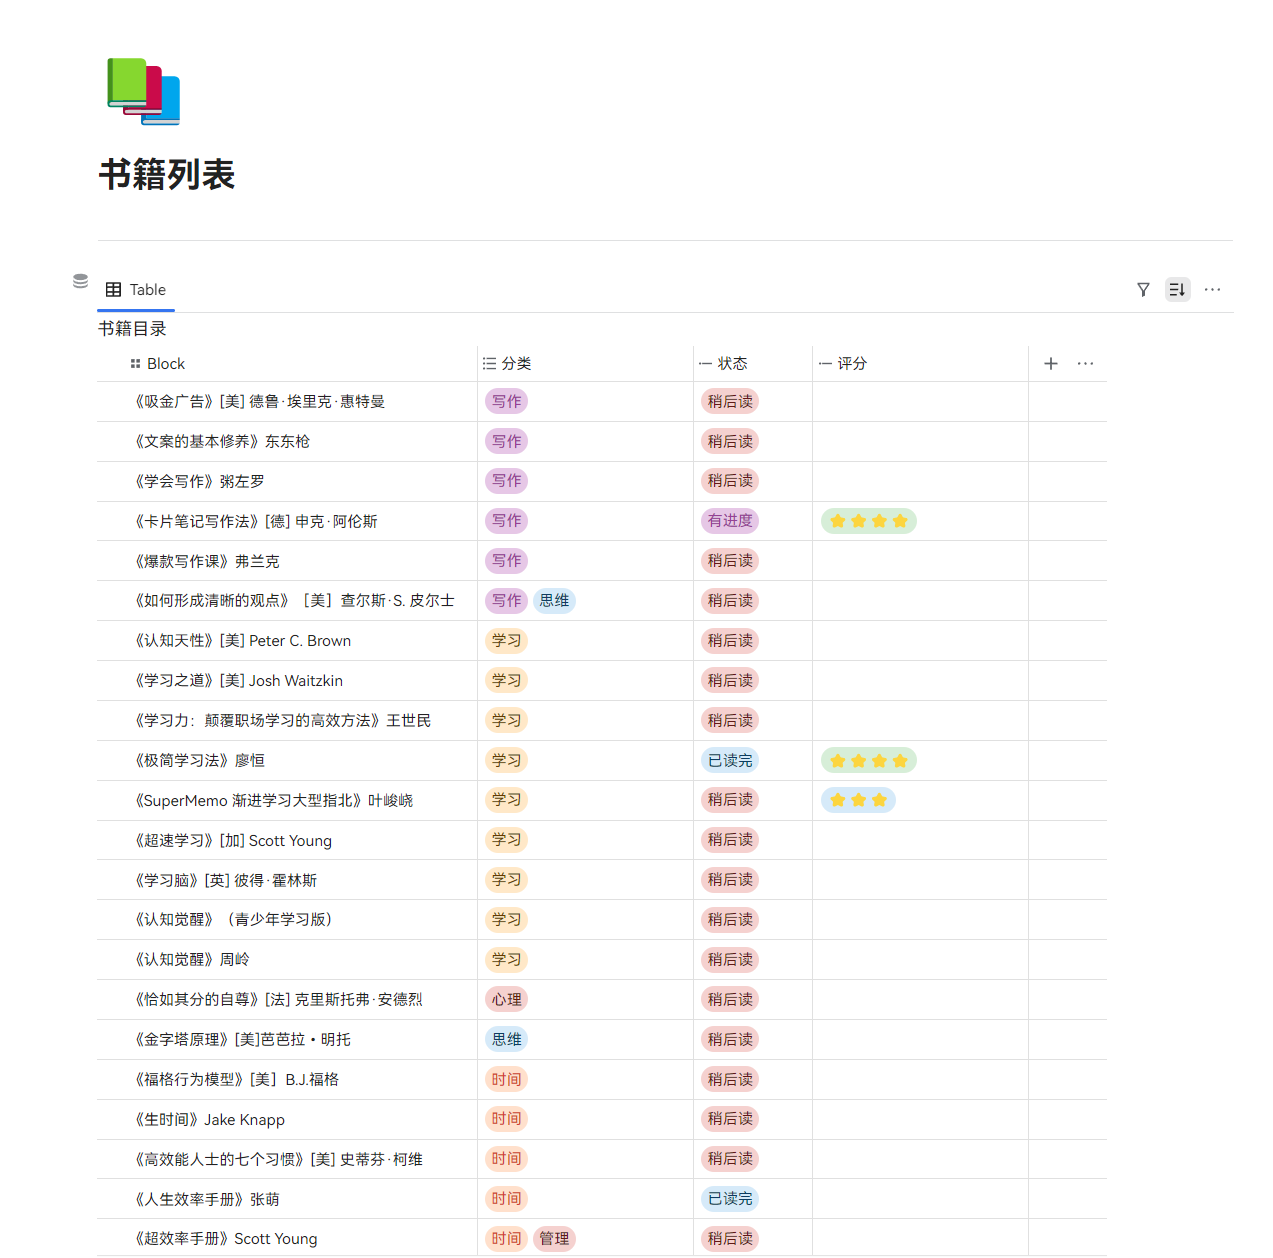Screen dimensions: 1273x1258
Task: Open the filter funnel icon
Action: pos(1143,290)
